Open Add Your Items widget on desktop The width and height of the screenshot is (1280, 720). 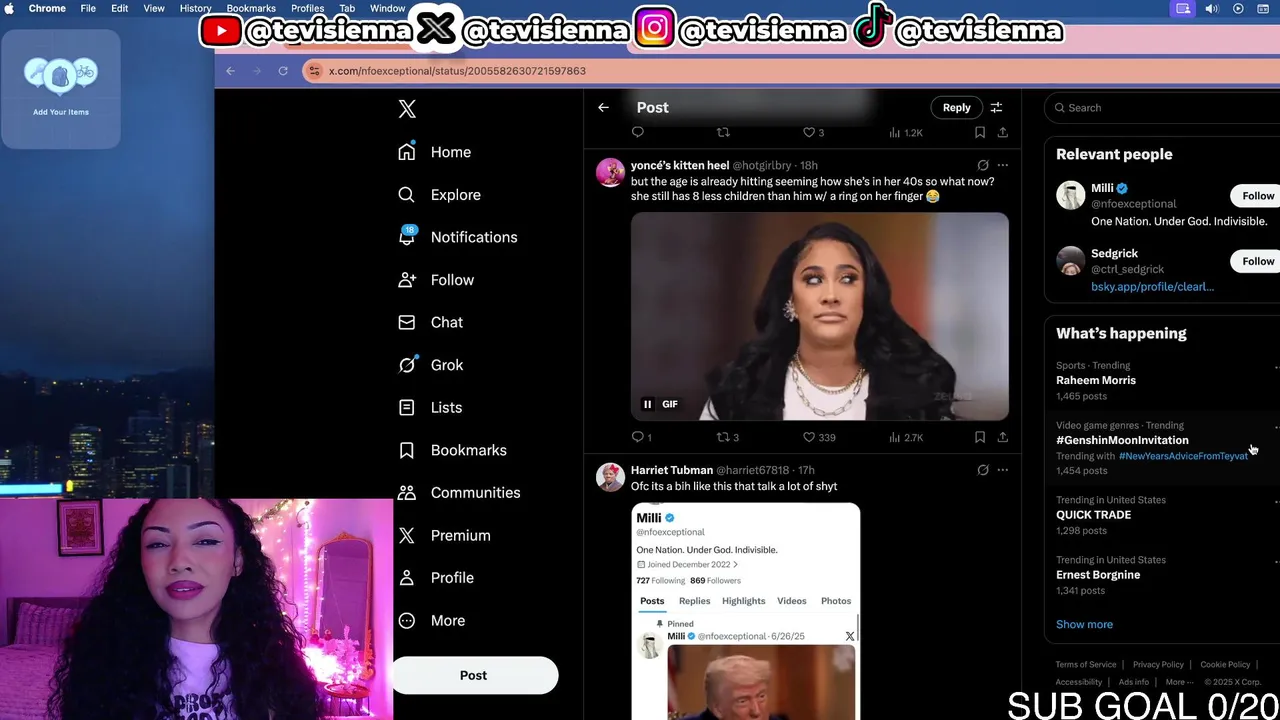pyautogui.click(x=60, y=88)
